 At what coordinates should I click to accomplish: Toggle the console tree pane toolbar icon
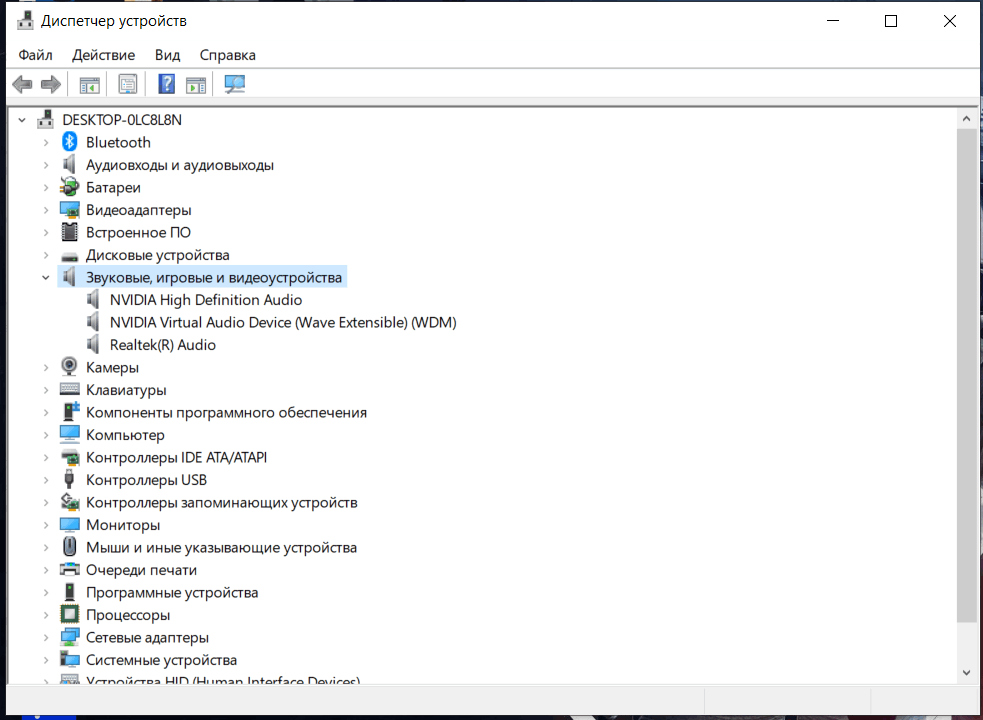90,85
